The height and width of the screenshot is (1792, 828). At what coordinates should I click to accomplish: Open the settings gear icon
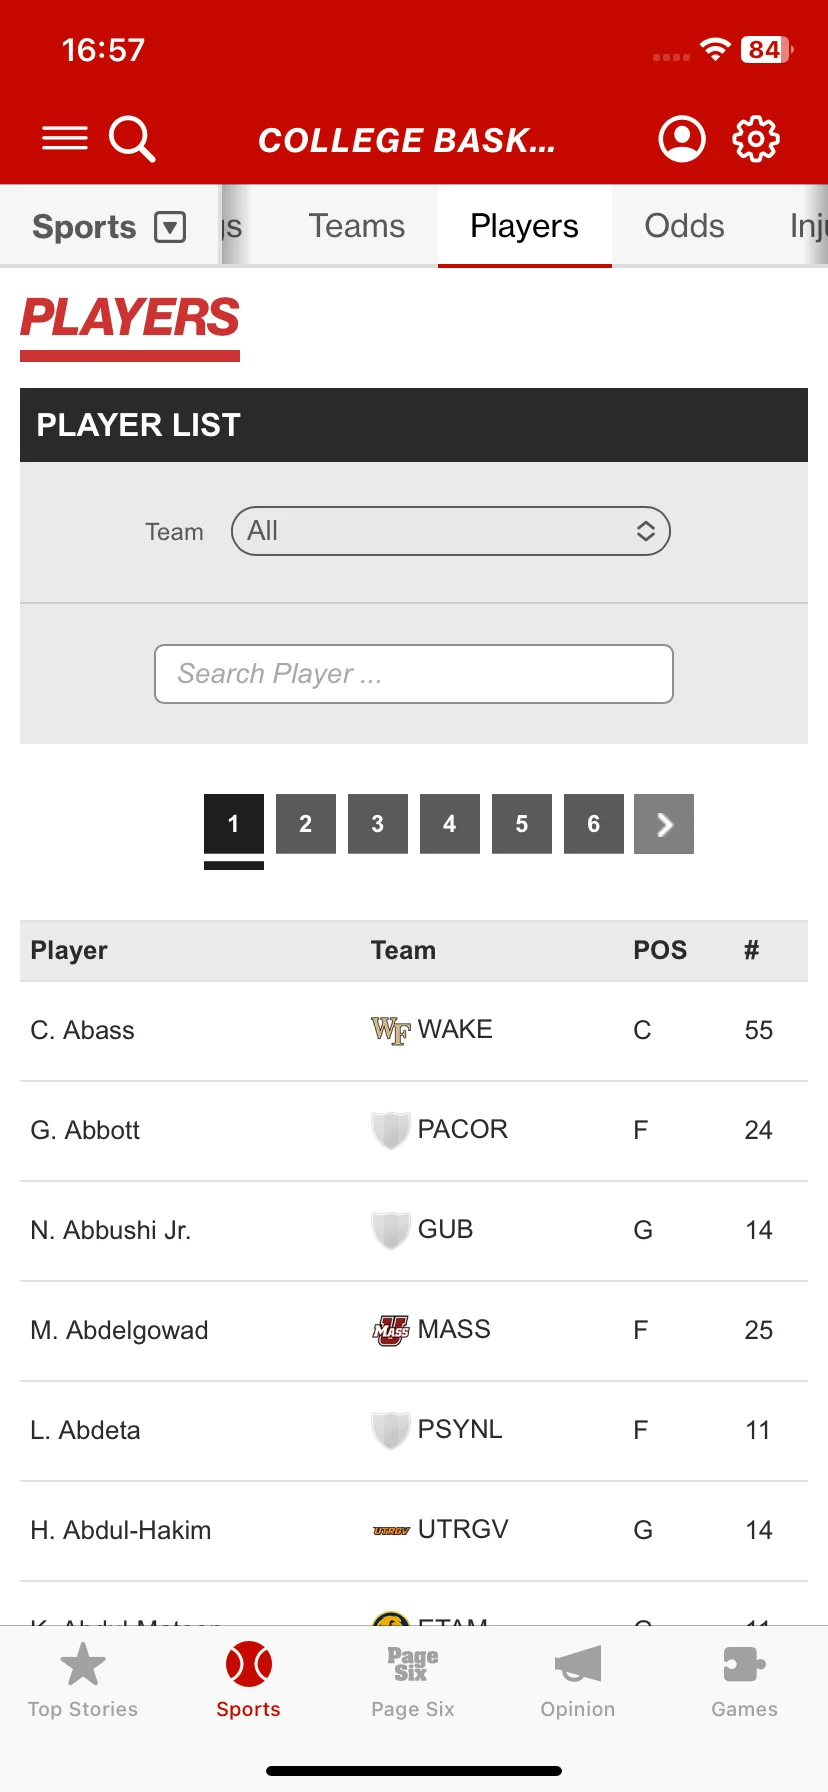tap(756, 138)
